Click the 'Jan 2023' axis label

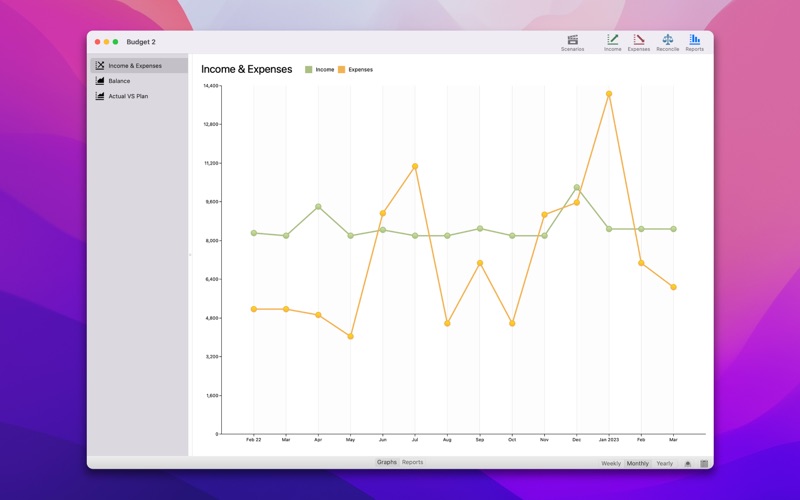pos(609,440)
